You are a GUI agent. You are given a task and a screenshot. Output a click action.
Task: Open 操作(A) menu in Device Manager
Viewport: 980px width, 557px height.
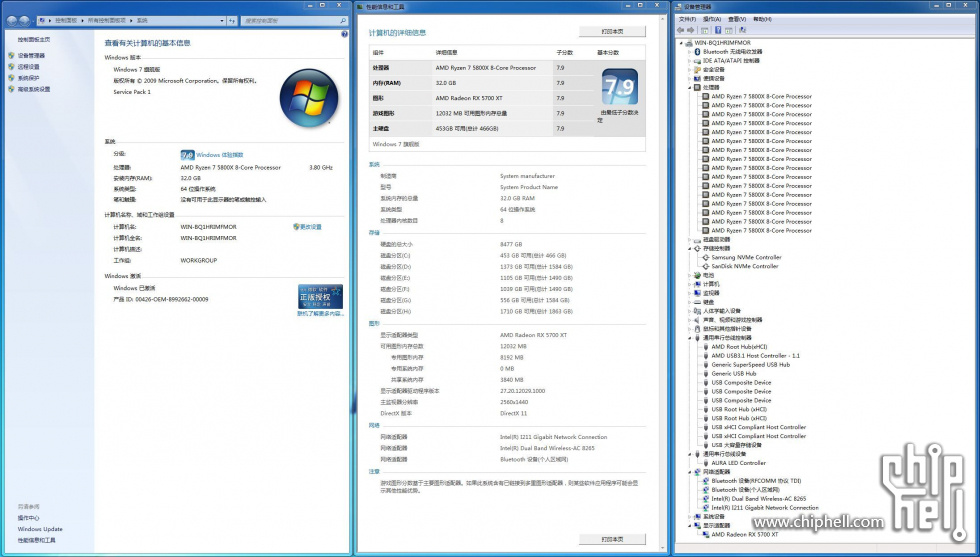point(712,19)
